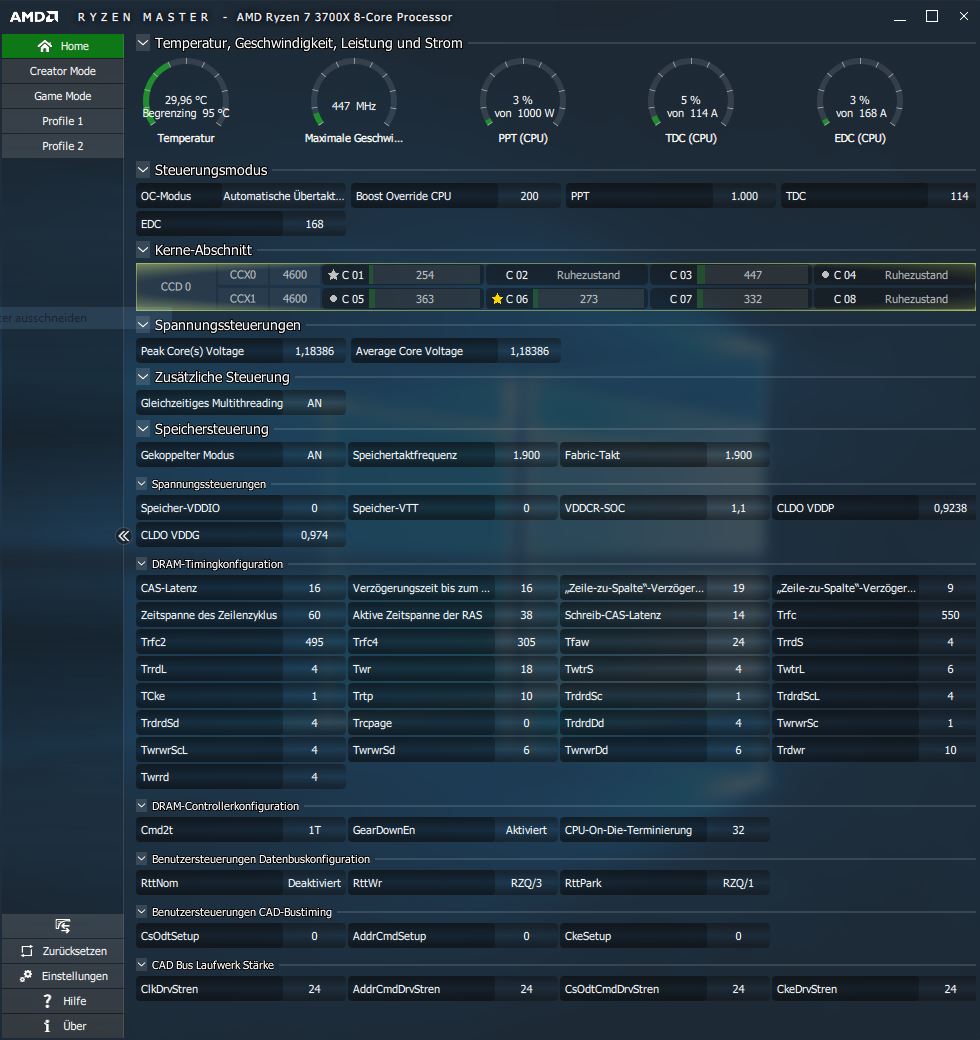Click the Home house icon
The image size is (980, 1040).
pyautogui.click(x=44, y=46)
